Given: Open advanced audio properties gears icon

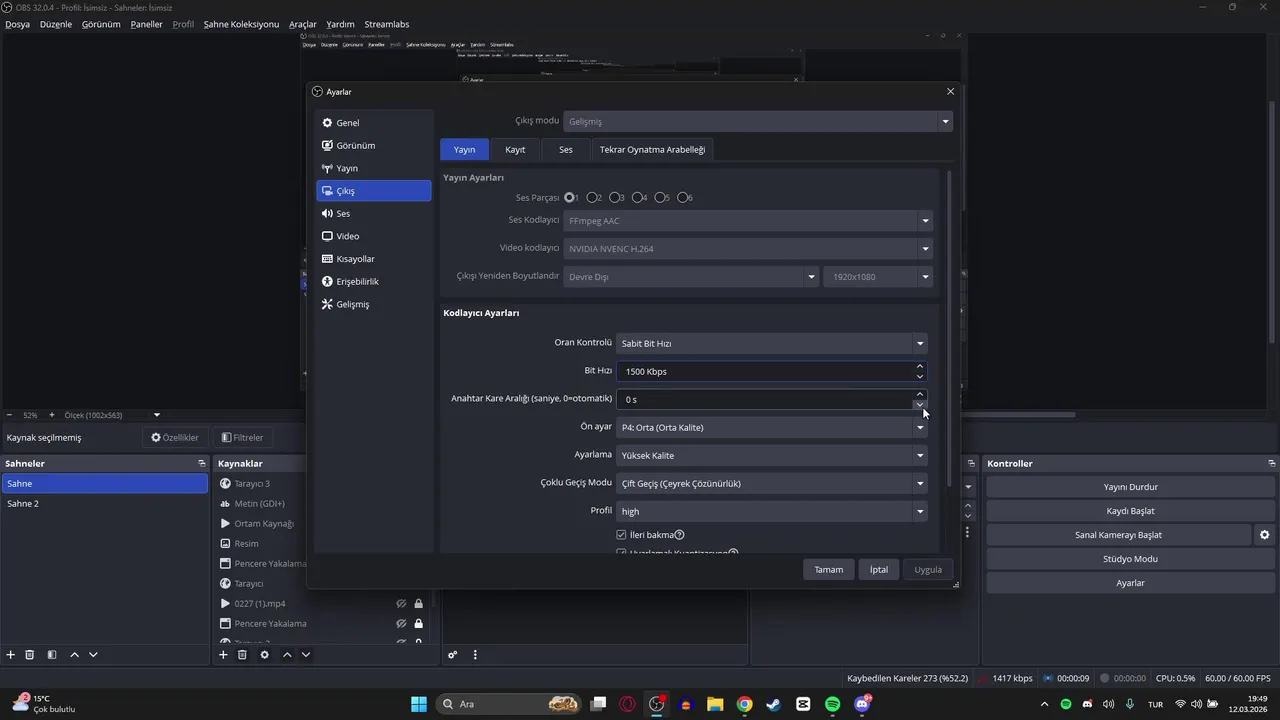Looking at the screenshot, I should tap(453, 655).
